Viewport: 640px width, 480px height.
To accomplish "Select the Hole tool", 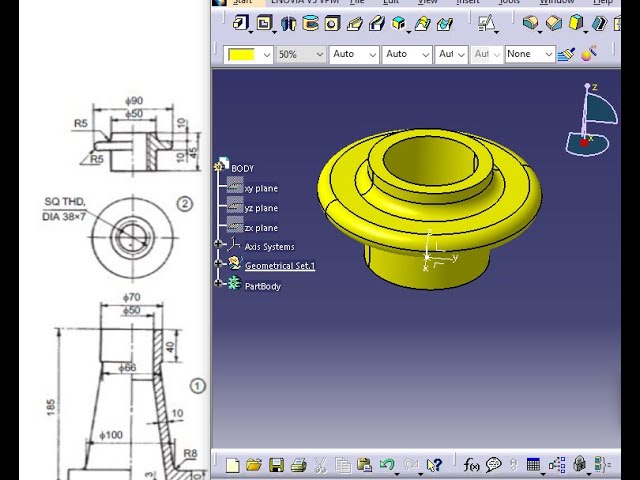I will point(332,23).
